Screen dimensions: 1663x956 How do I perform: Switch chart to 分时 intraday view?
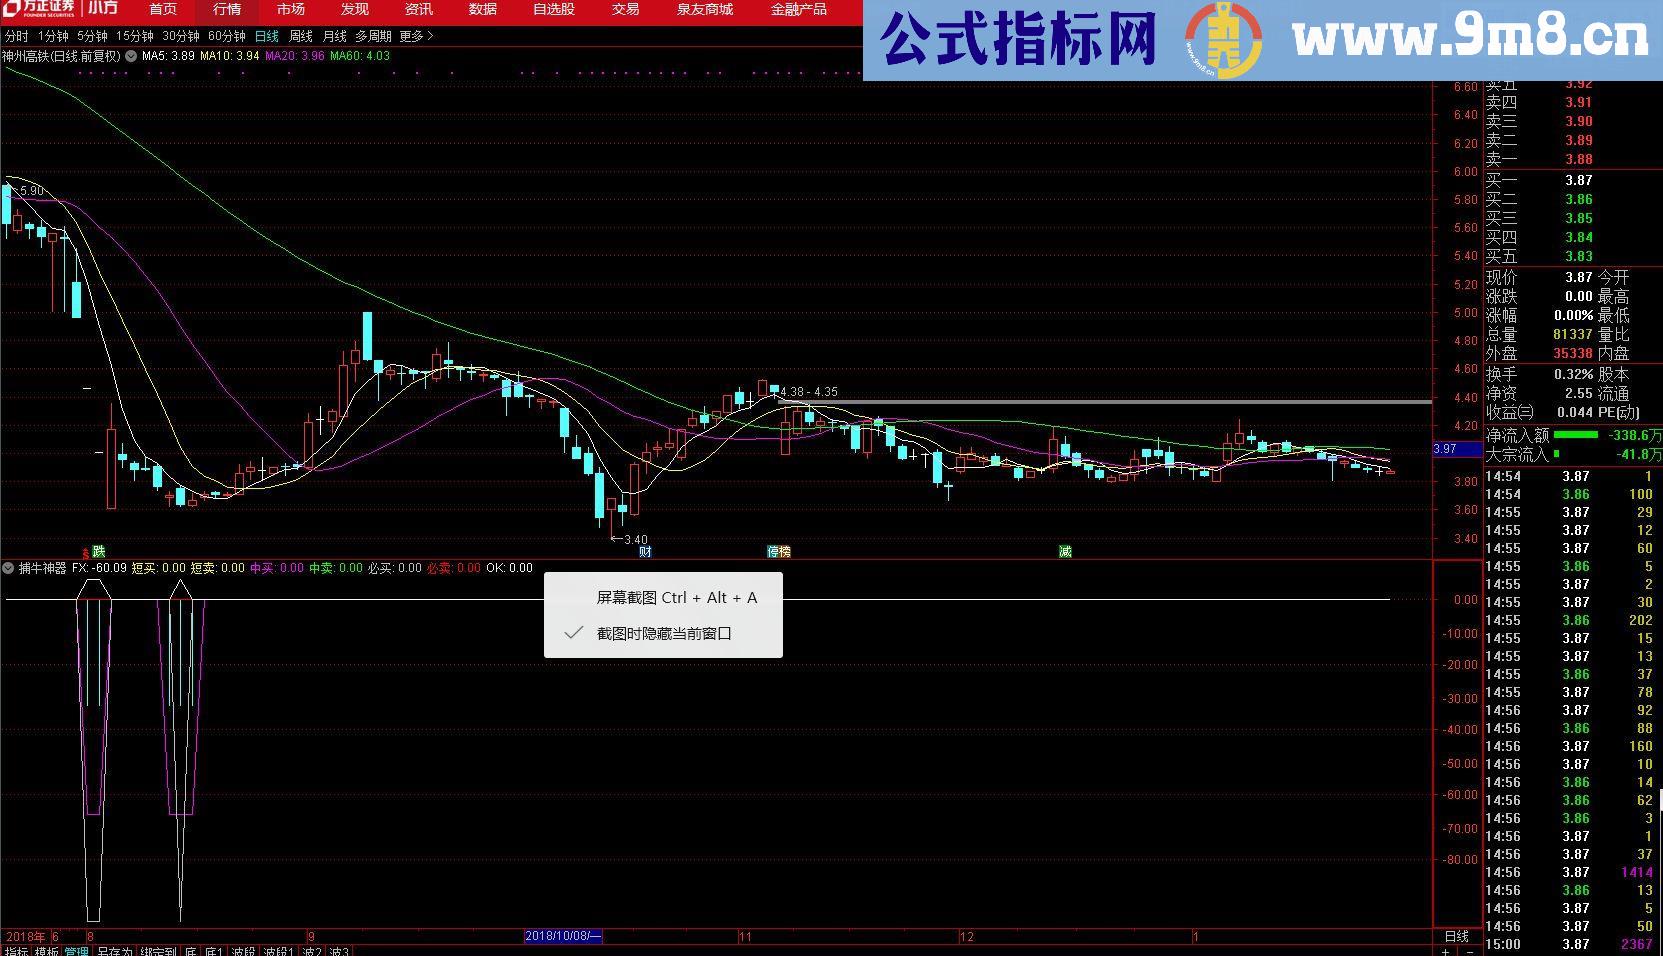point(17,36)
